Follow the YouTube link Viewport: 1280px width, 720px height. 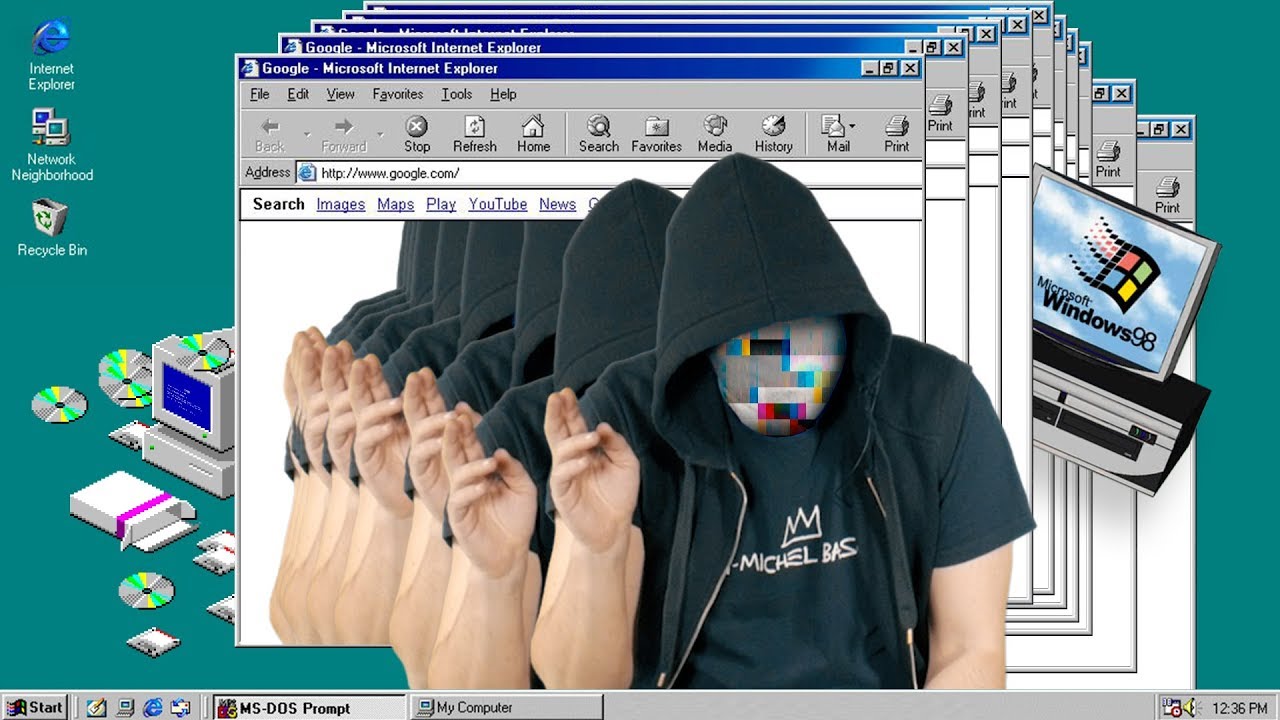pos(498,204)
